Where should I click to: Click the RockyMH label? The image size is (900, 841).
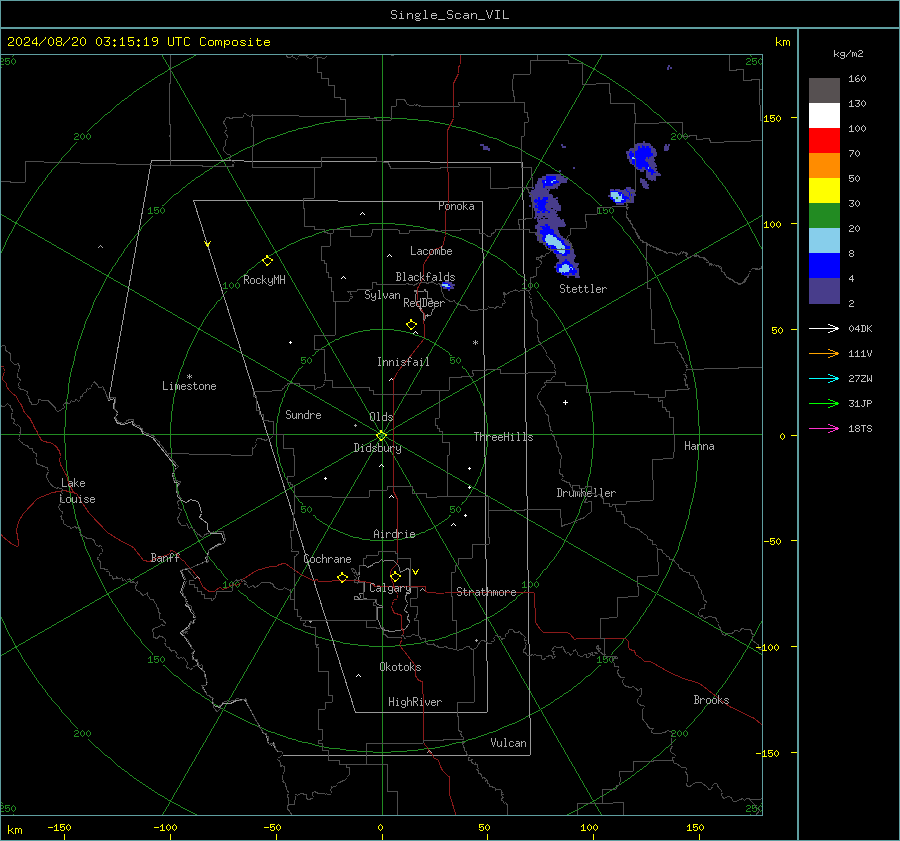point(264,280)
